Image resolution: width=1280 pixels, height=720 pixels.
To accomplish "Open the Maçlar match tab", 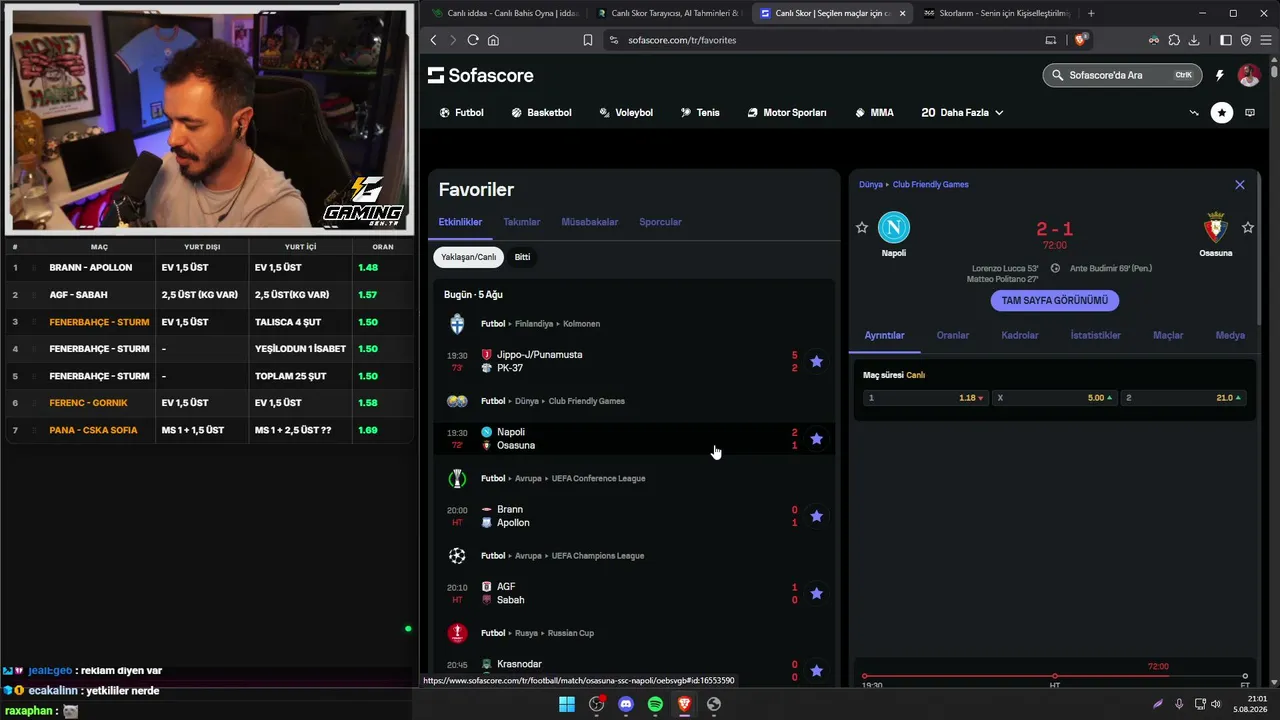I will (x=1168, y=335).
